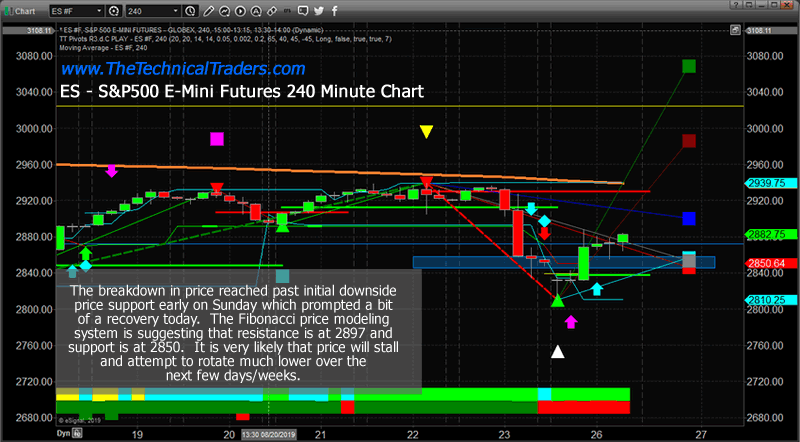This screenshot has width=800, height=442.
Task: Restore the chart window size
Action: pyautogui.click(x=774, y=5)
